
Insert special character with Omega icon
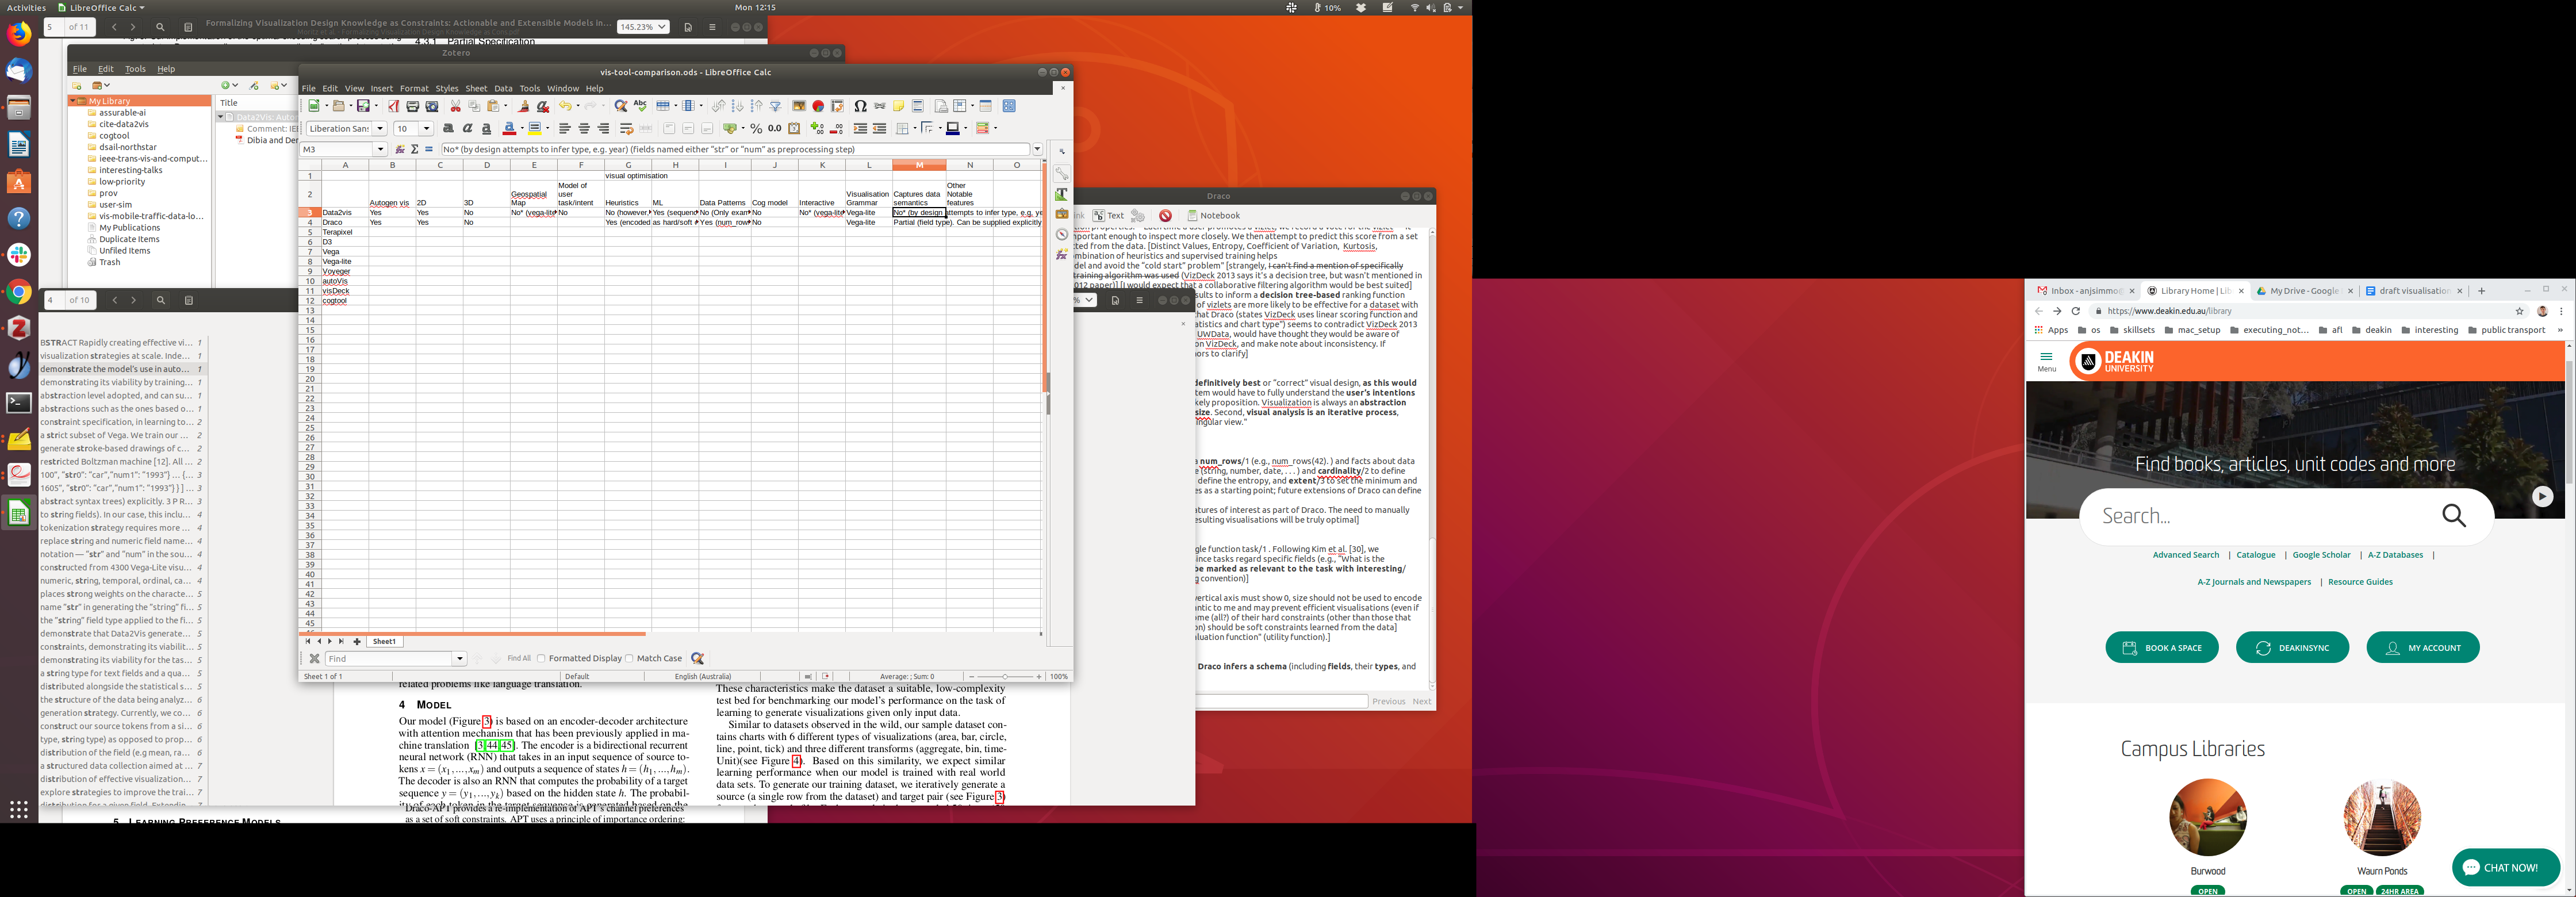pyautogui.click(x=860, y=106)
